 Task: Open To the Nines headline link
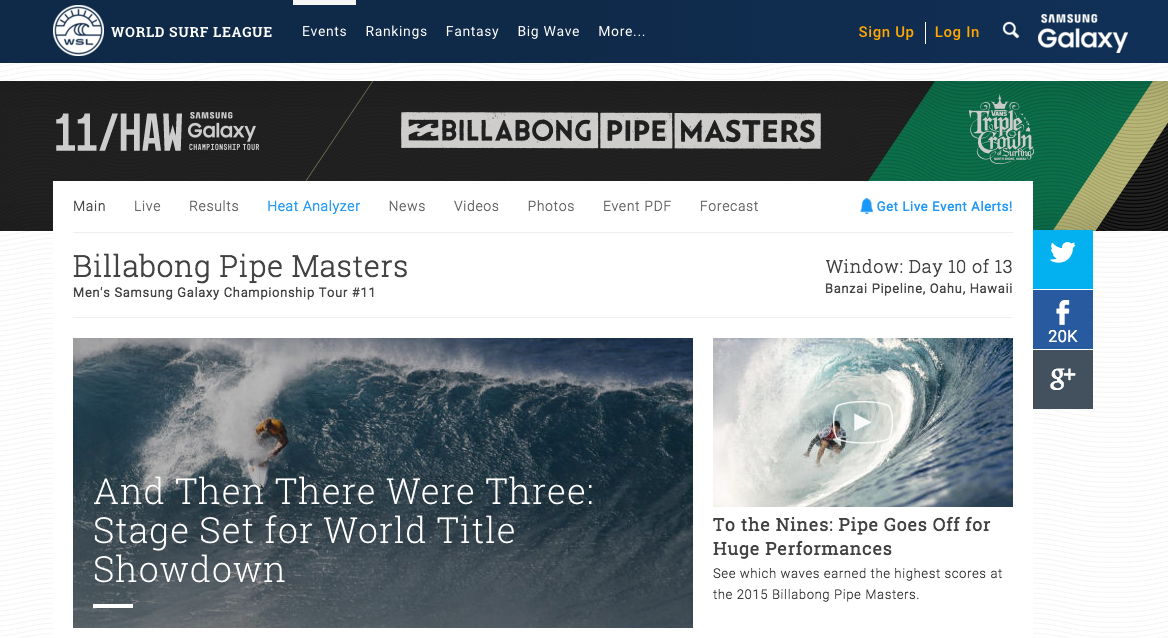pos(851,537)
